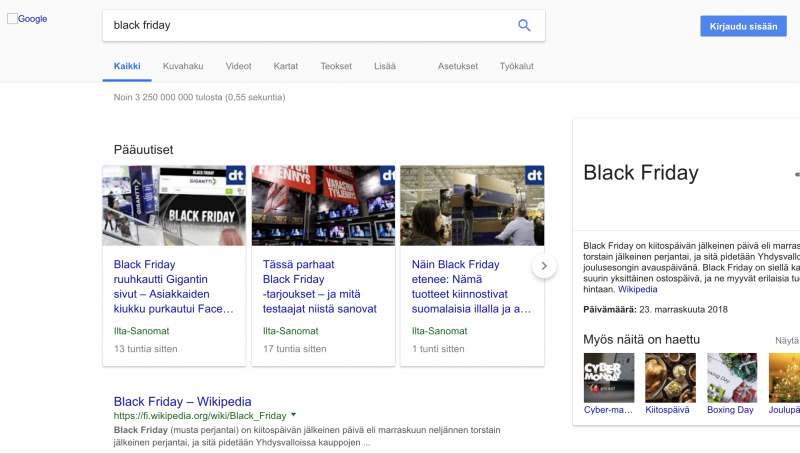Open the Wikipedia result URL dropdown arrow
The image size is (800, 454).
(293, 415)
